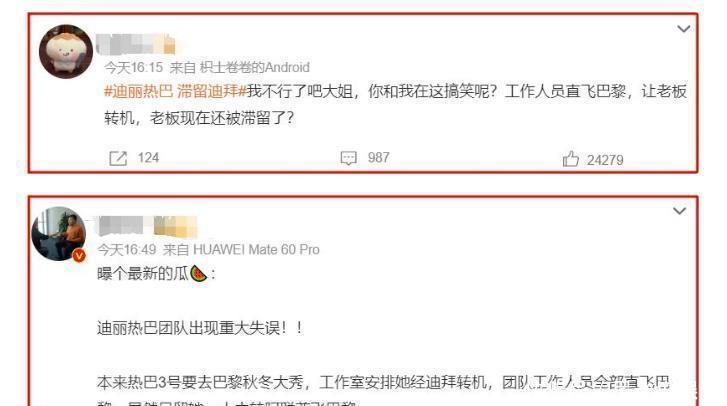The width and height of the screenshot is (727, 406).
Task: Open comments via the speech bubble icon
Action: pyautogui.click(x=348, y=158)
